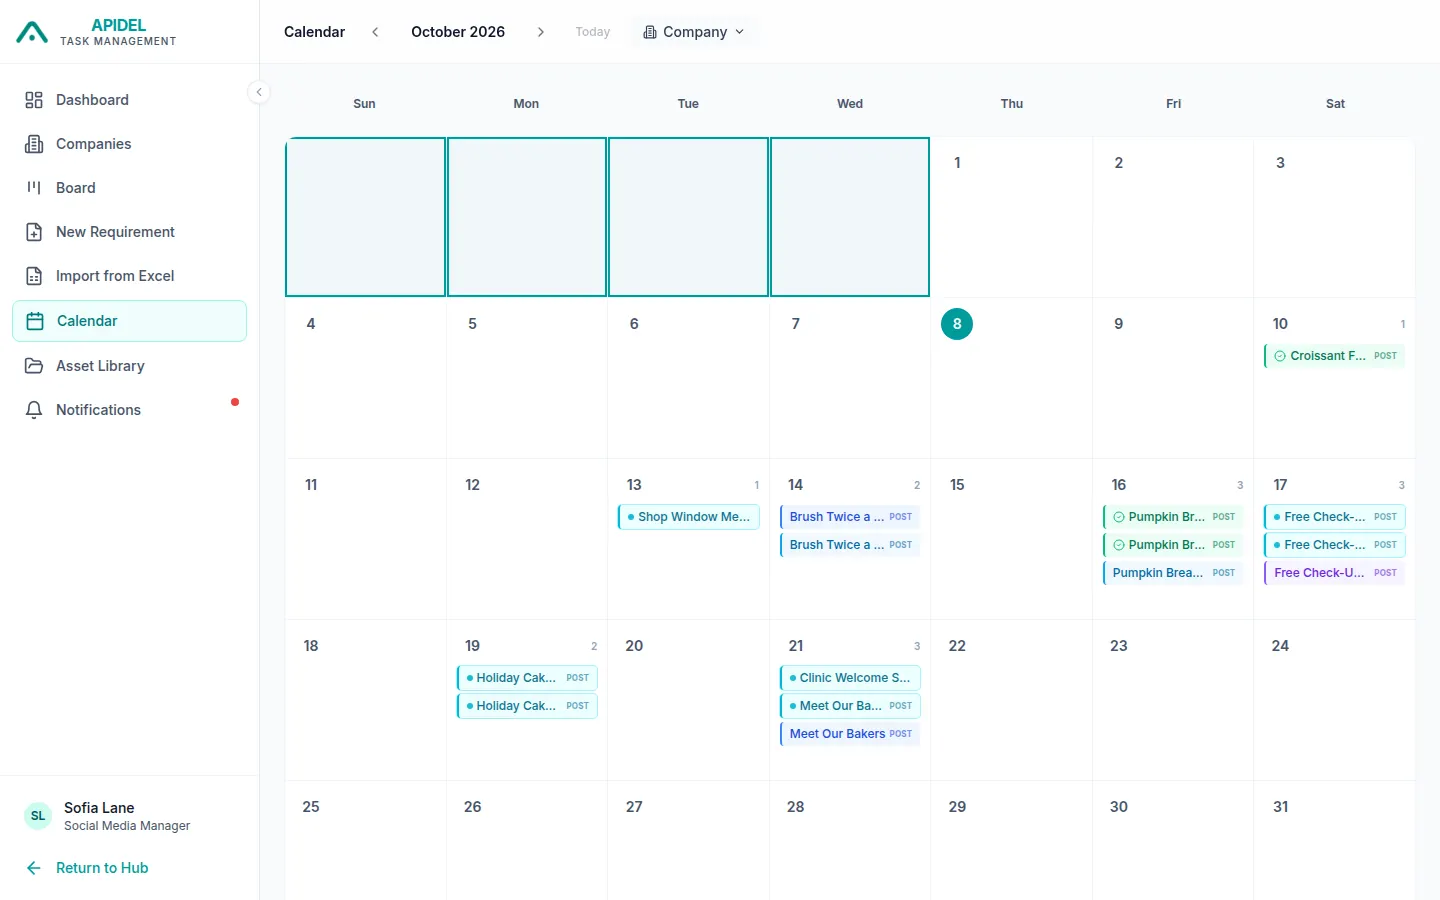Click the October 2026 month title
The width and height of the screenshot is (1440, 900).
point(458,32)
